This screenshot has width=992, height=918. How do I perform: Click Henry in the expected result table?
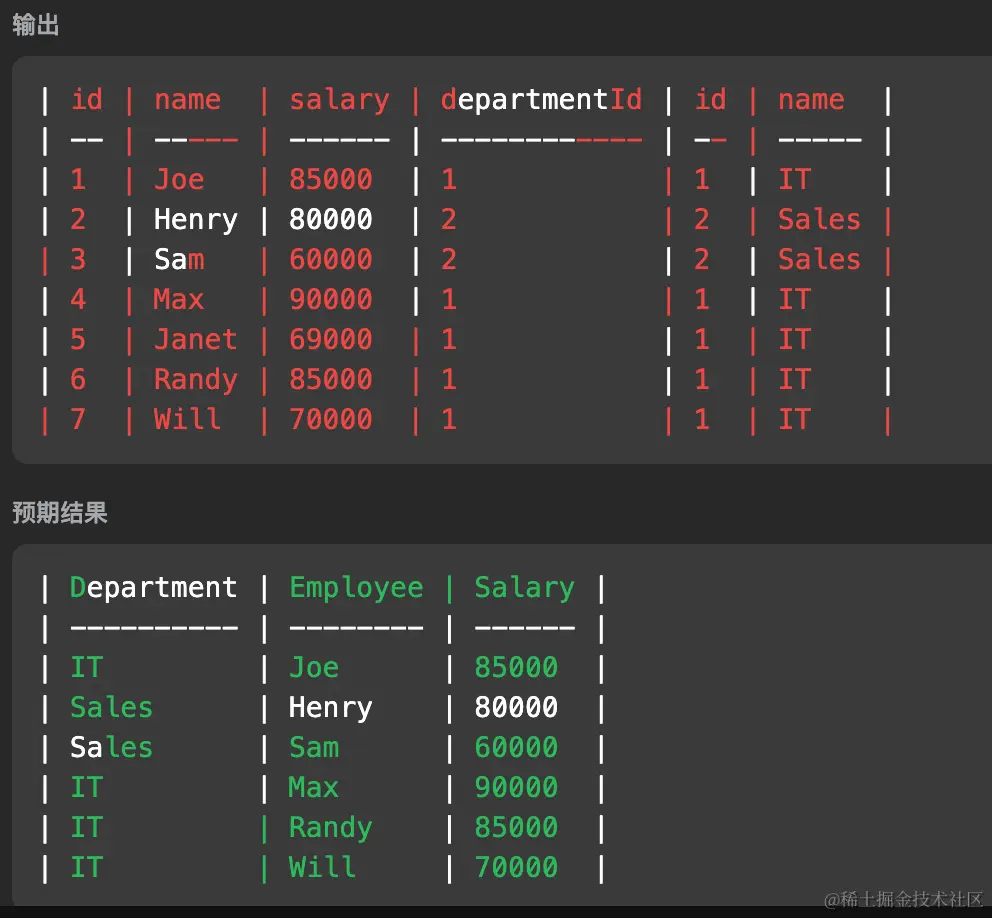coord(331,709)
